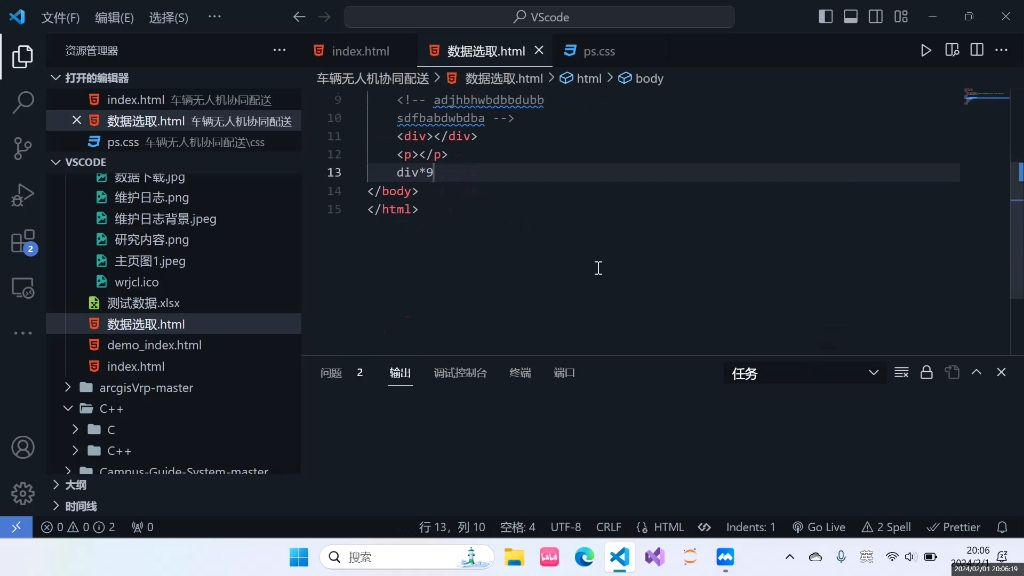Open 文件(F) menu
Viewport: 1024px width, 576px height.
pos(60,18)
